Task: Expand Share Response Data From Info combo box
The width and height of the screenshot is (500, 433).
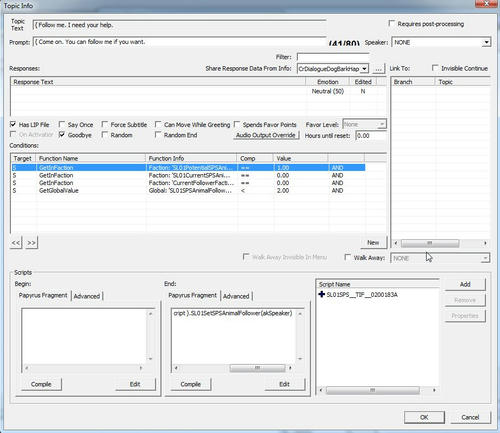Action: (365, 69)
